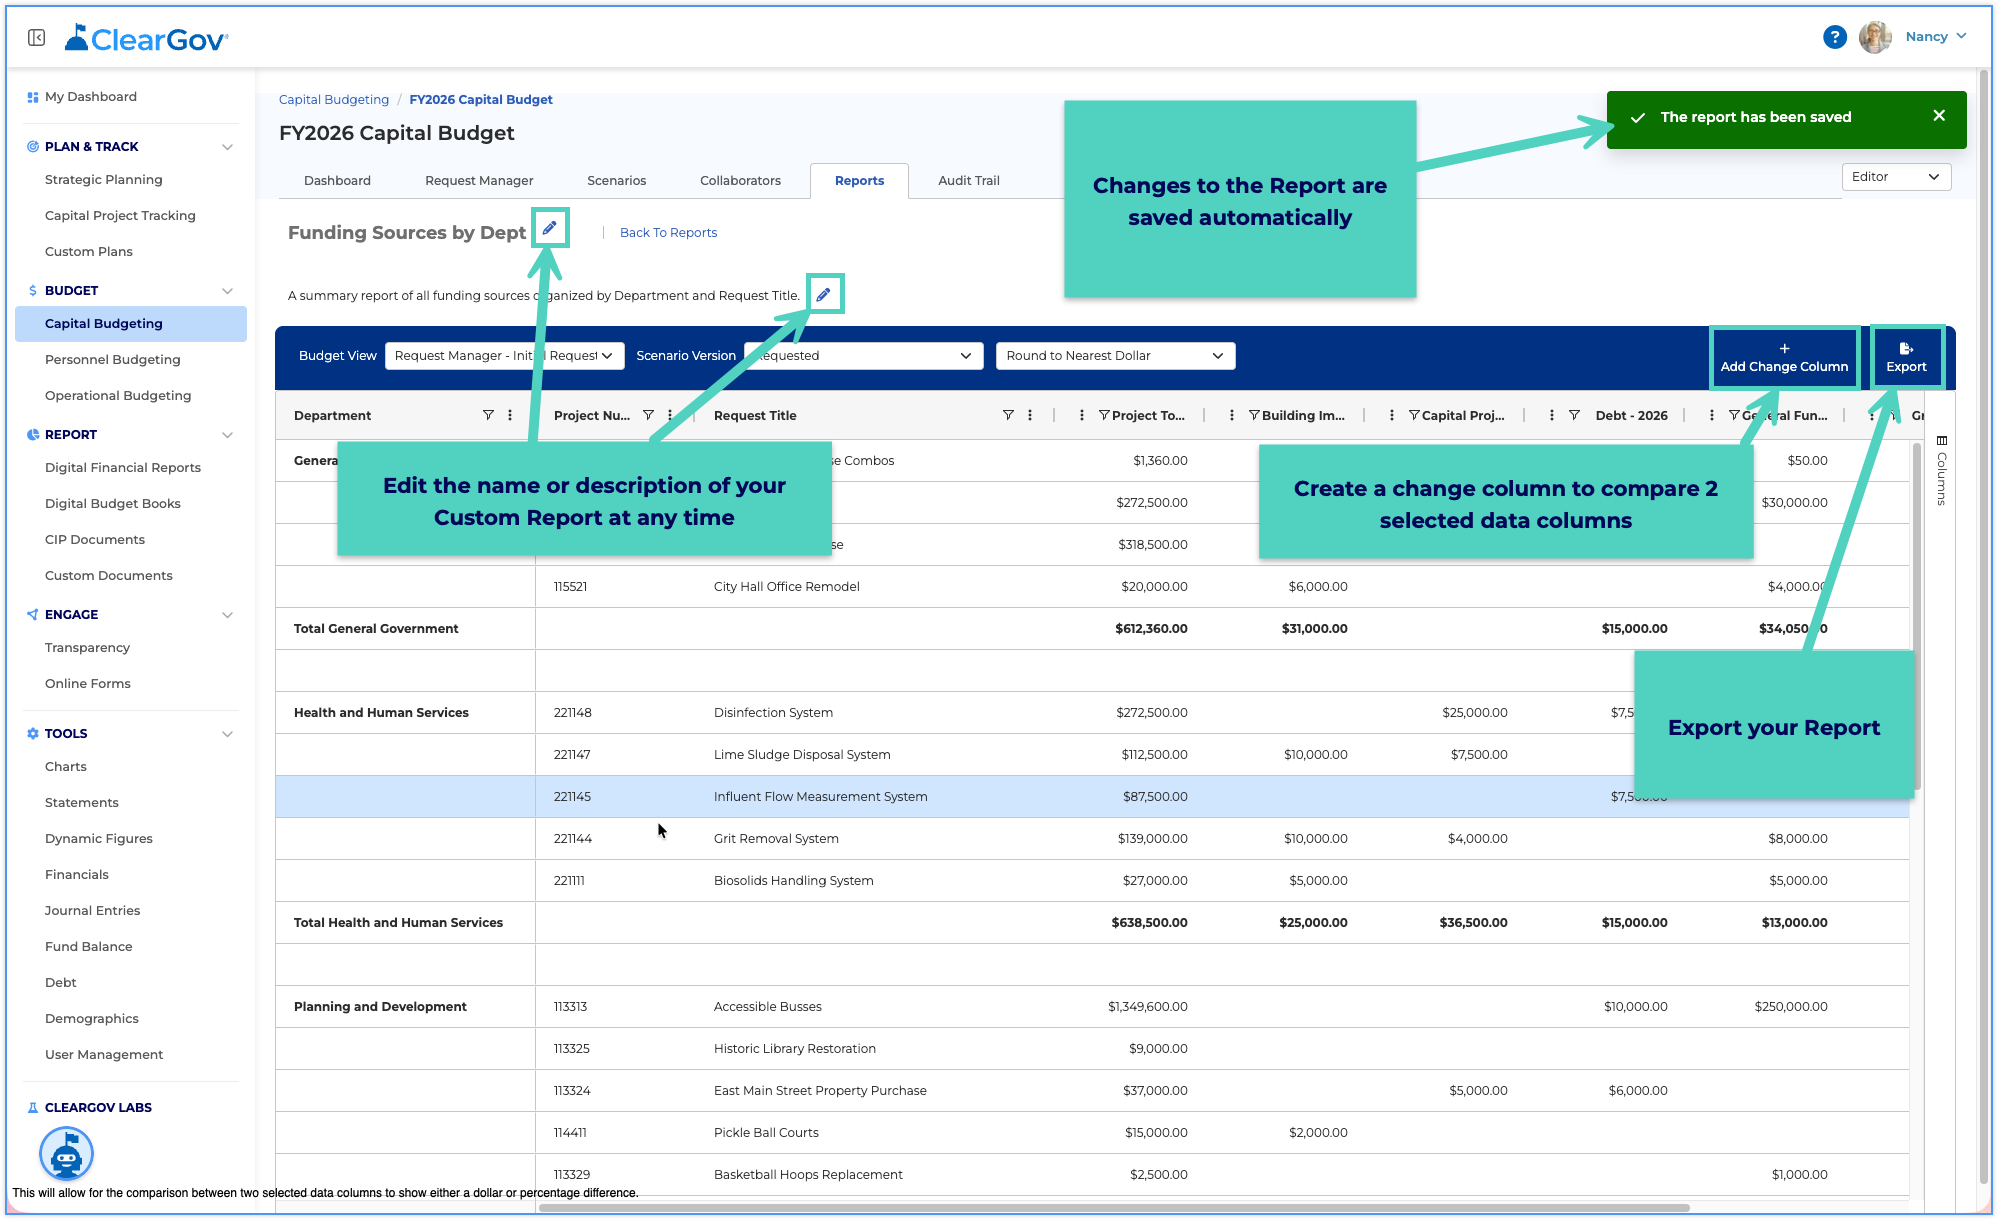Open the Capital Projects column menu dots

pyautogui.click(x=1392, y=415)
